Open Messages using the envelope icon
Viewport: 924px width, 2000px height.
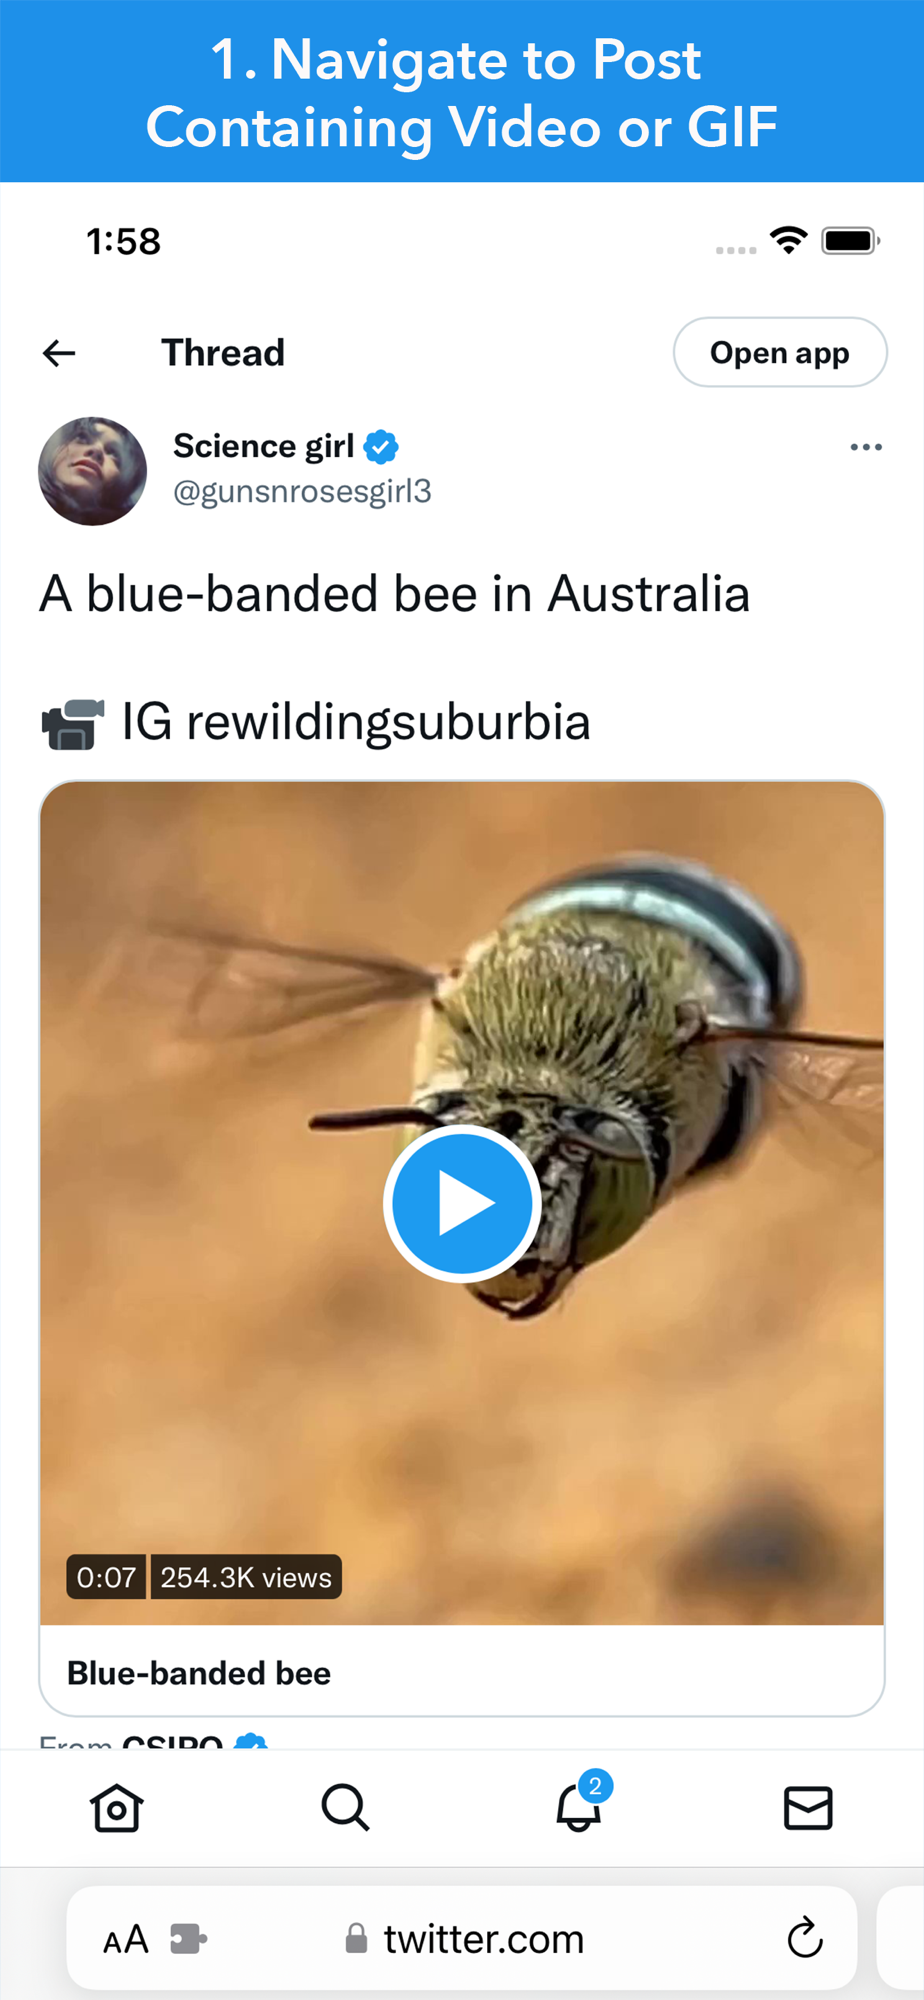click(x=808, y=1807)
